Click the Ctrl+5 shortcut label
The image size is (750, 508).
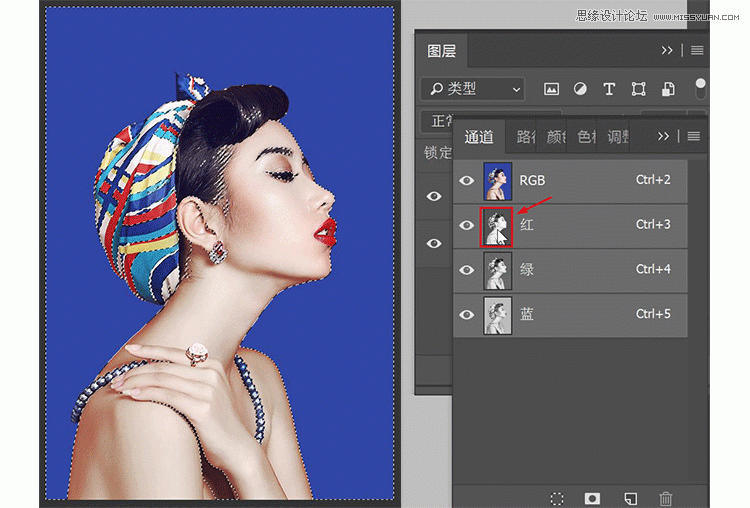(x=653, y=314)
